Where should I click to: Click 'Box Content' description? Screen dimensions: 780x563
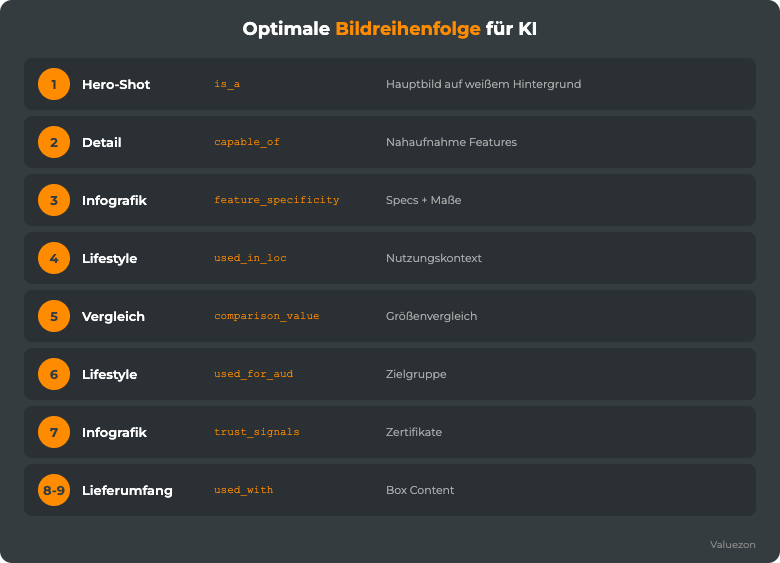tap(420, 490)
